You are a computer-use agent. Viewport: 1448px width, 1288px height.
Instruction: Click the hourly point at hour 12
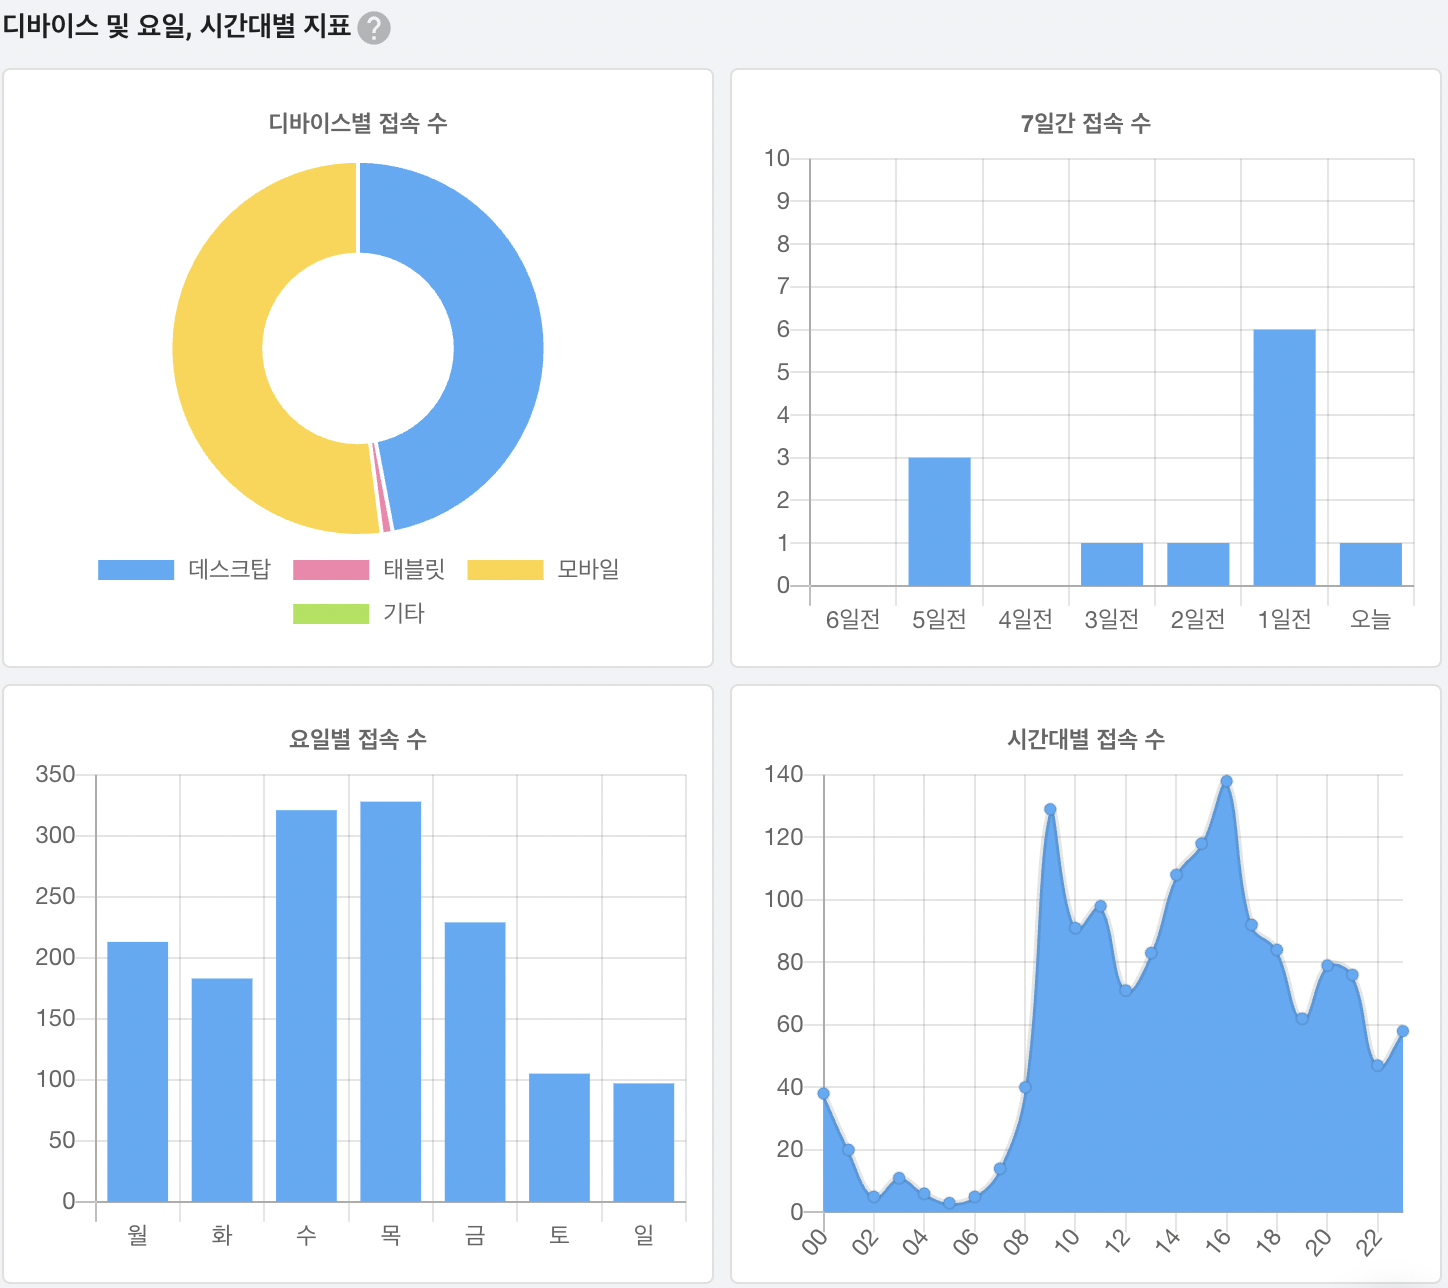coord(1125,990)
